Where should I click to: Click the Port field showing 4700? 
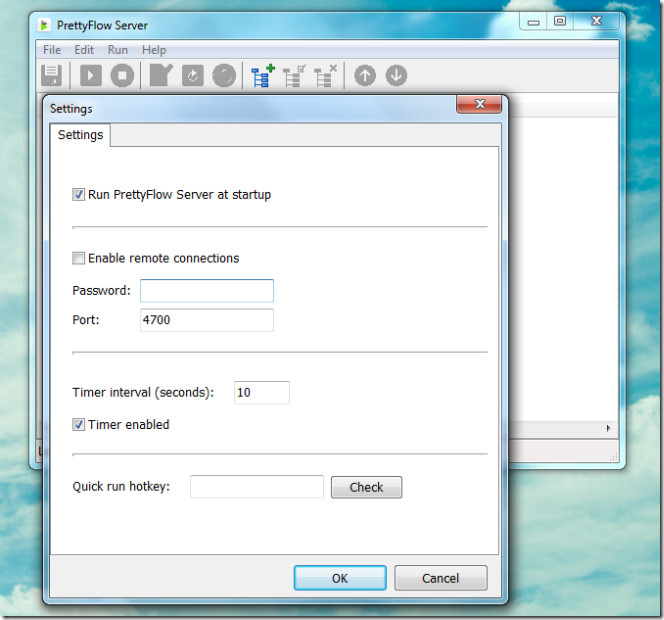click(x=207, y=320)
